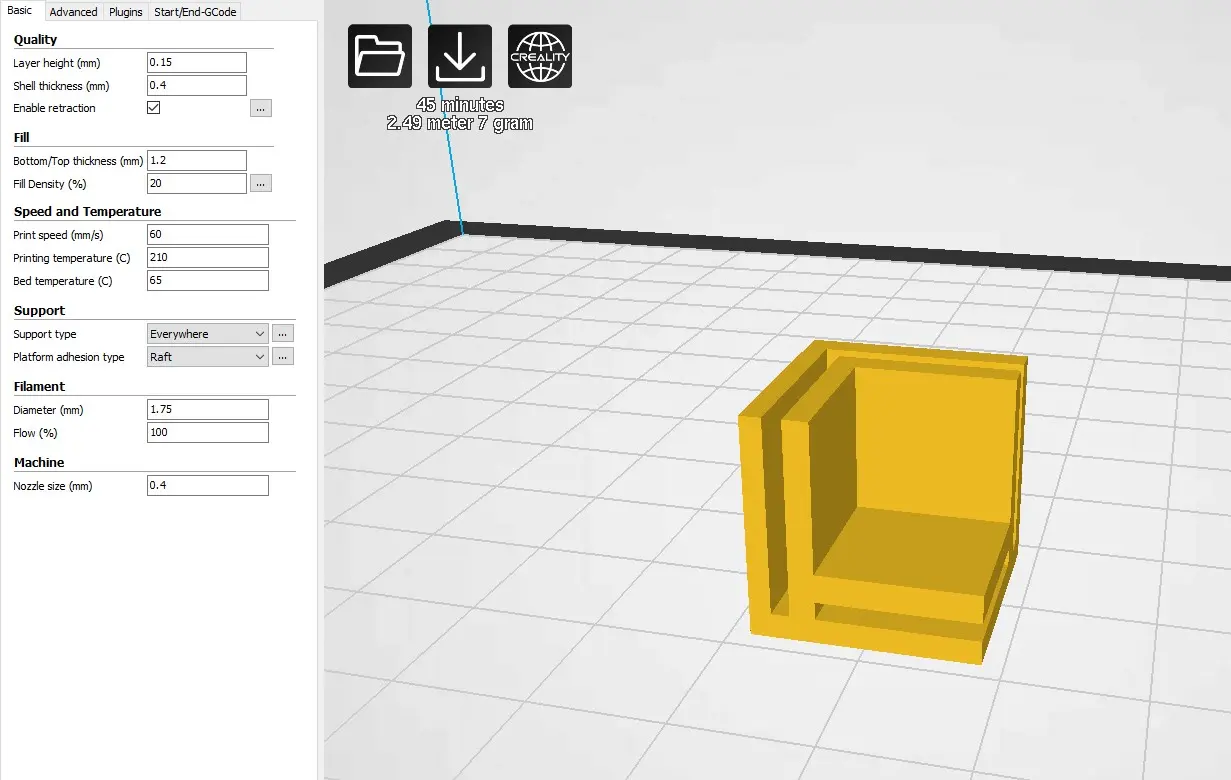Viewport: 1231px width, 780px height.
Task: Click the Shell thickness input field
Action: click(x=197, y=85)
